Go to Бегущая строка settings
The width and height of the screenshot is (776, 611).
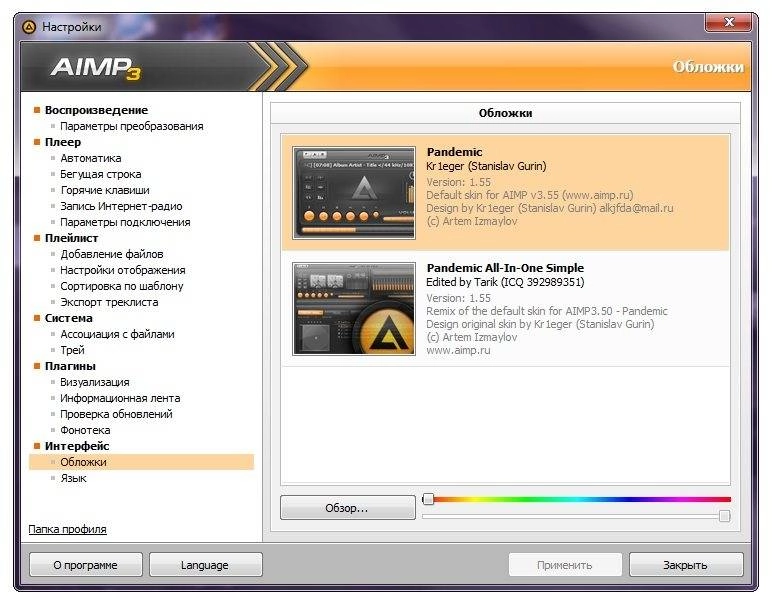(x=100, y=174)
